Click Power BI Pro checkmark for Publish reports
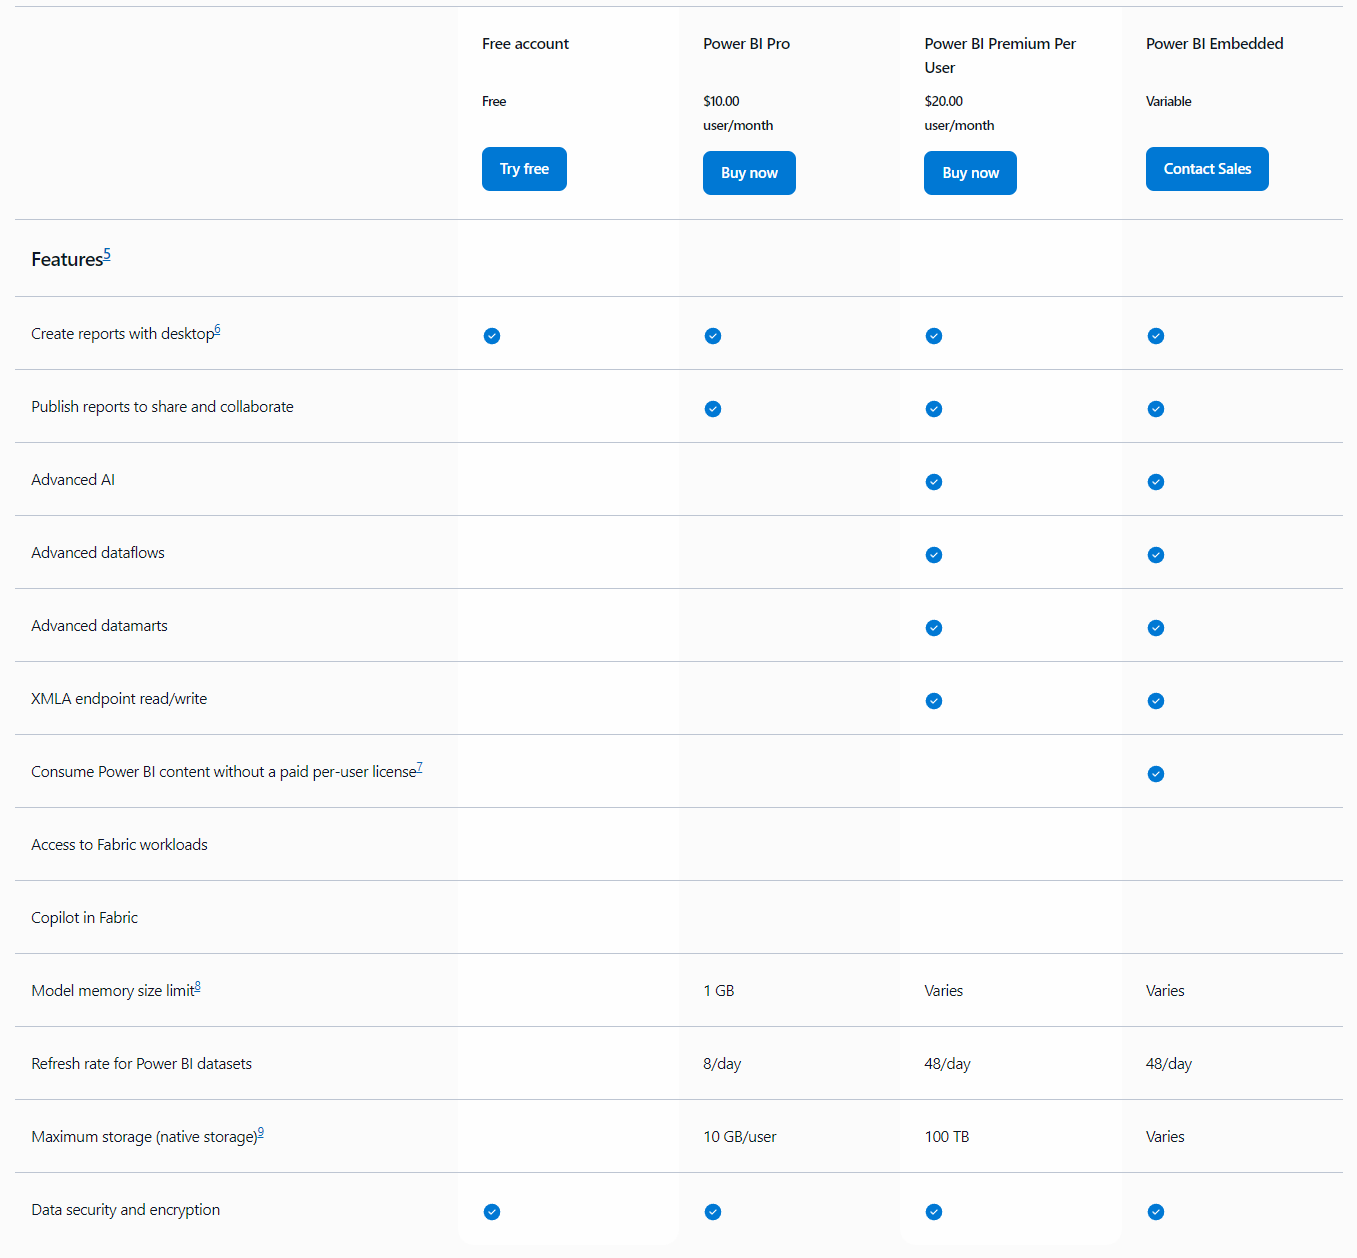1357x1258 pixels. [x=713, y=409]
